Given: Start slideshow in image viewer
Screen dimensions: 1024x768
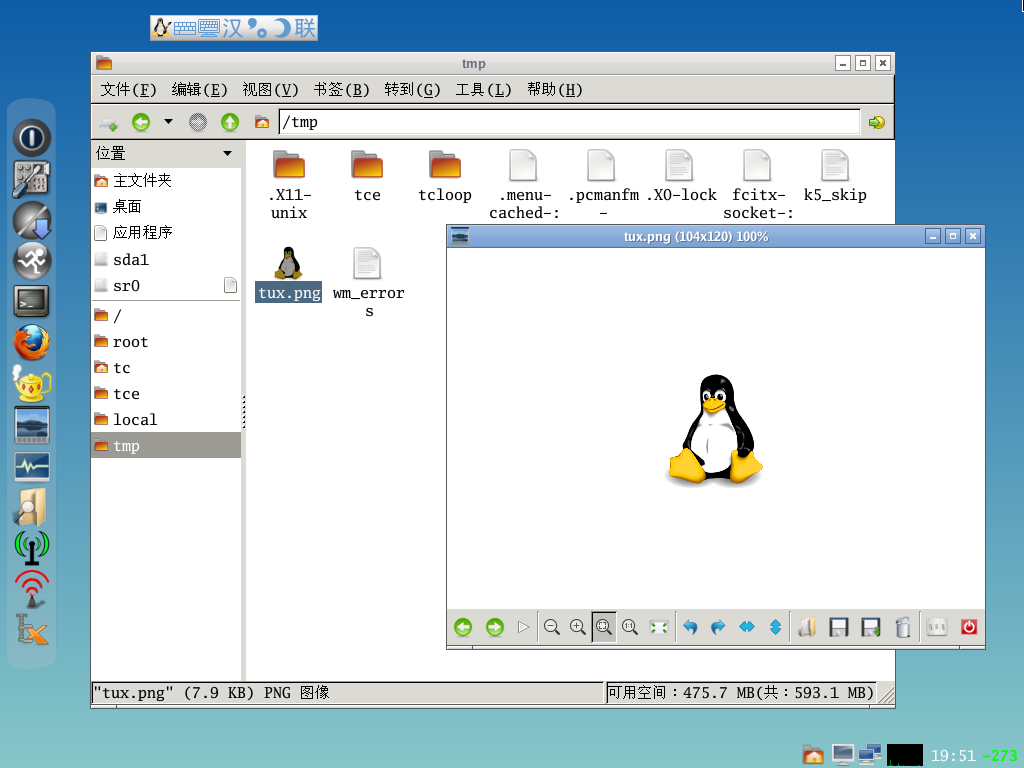Looking at the screenshot, I should click(523, 628).
